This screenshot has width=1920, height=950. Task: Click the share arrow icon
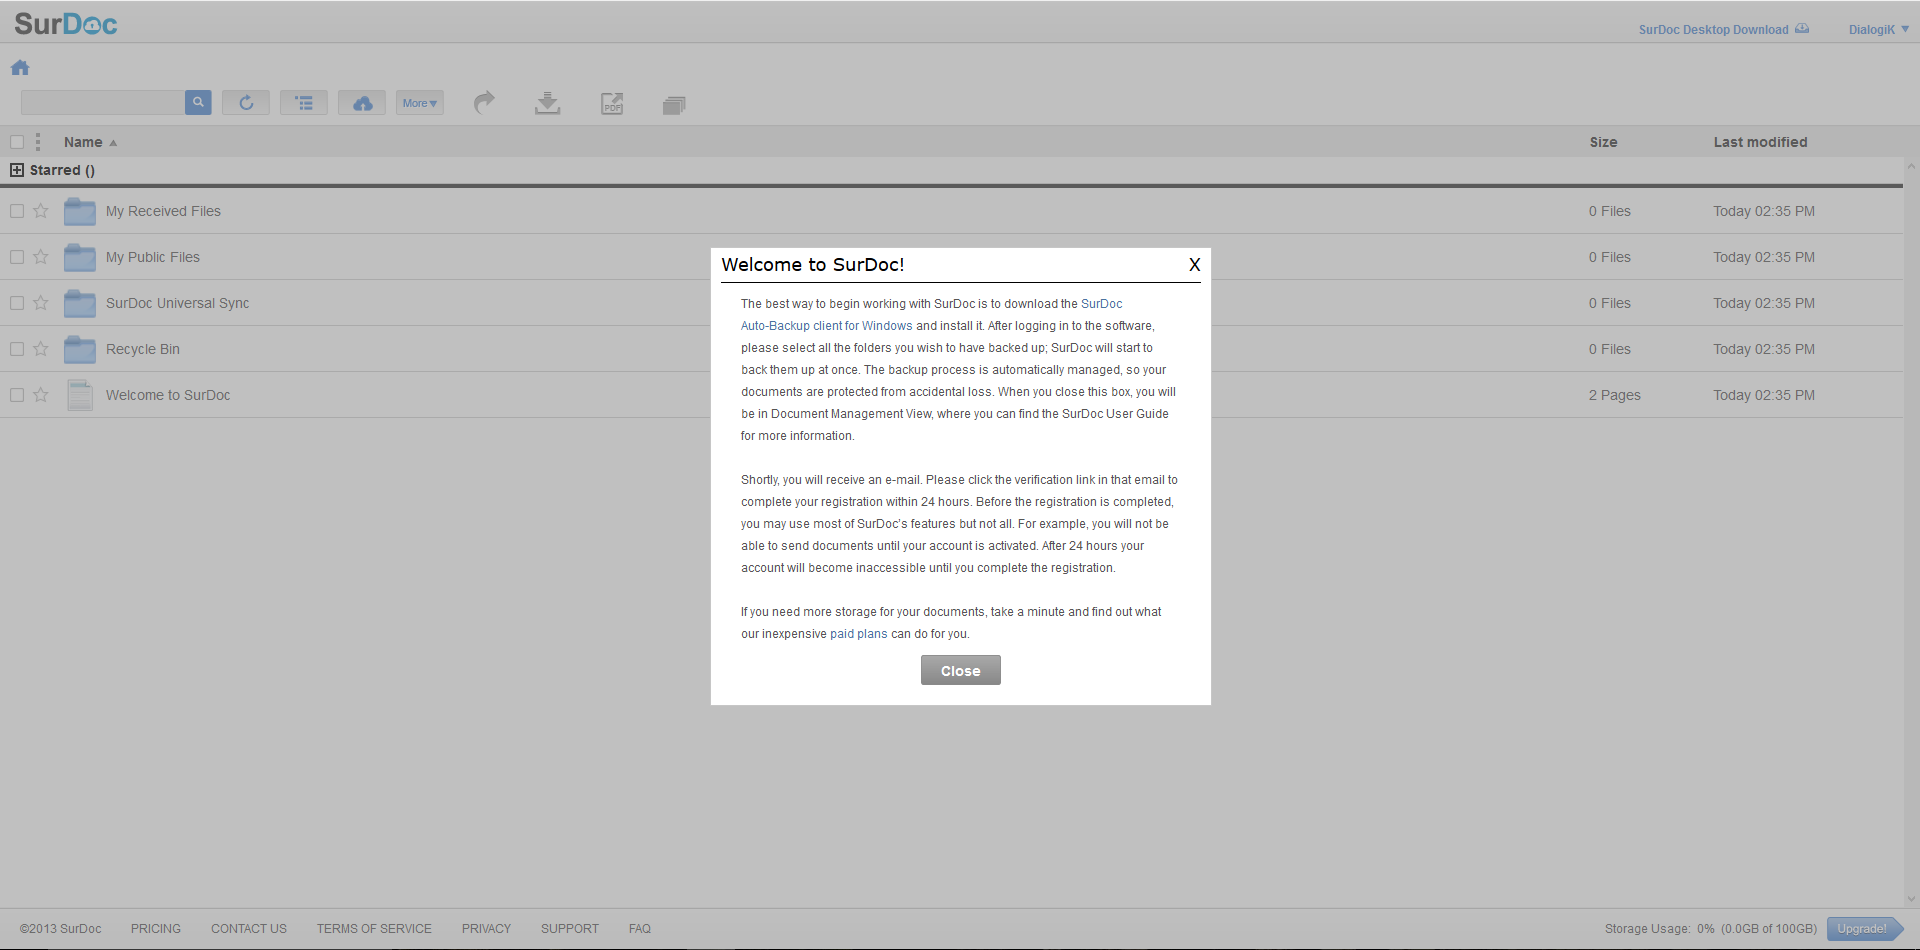[484, 102]
